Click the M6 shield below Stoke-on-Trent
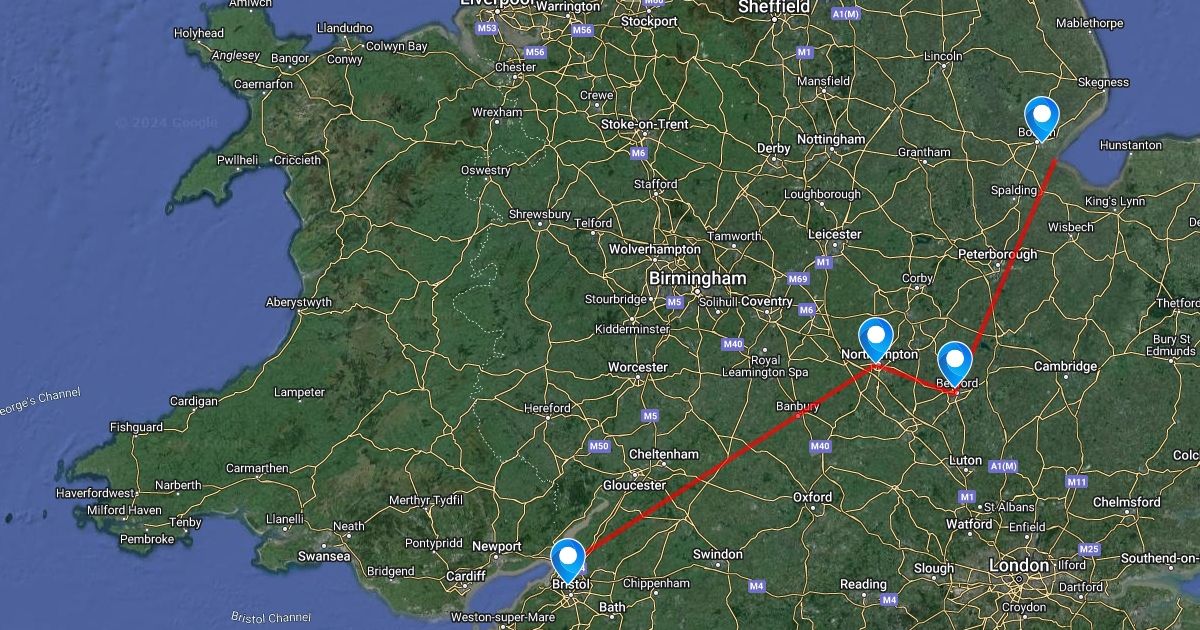The width and height of the screenshot is (1200, 630). (x=639, y=153)
